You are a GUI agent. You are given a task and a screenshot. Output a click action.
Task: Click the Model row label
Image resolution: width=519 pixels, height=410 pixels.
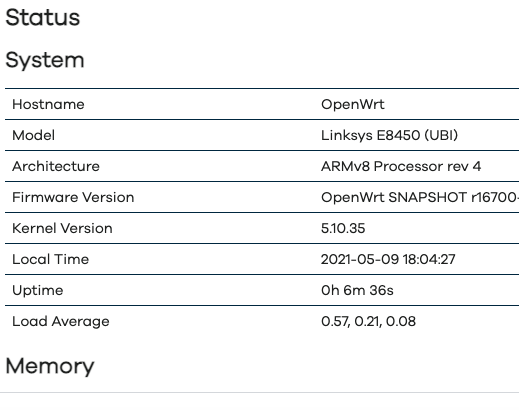33,135
